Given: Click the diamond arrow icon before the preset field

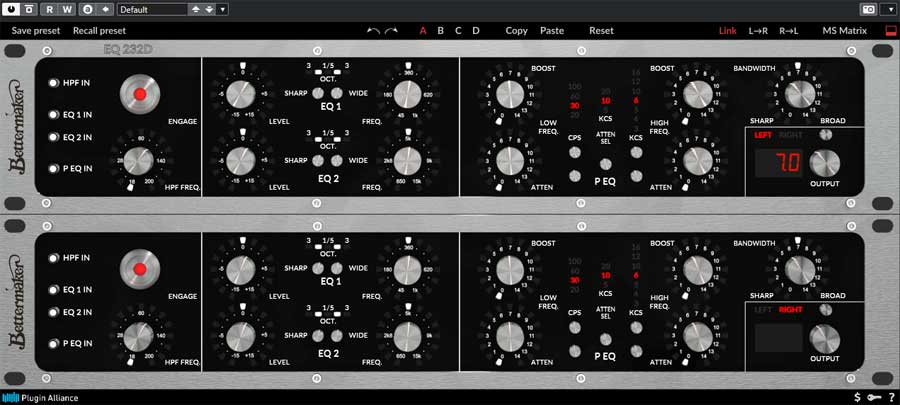Looking at the screenshot, I should pos(104,9).
